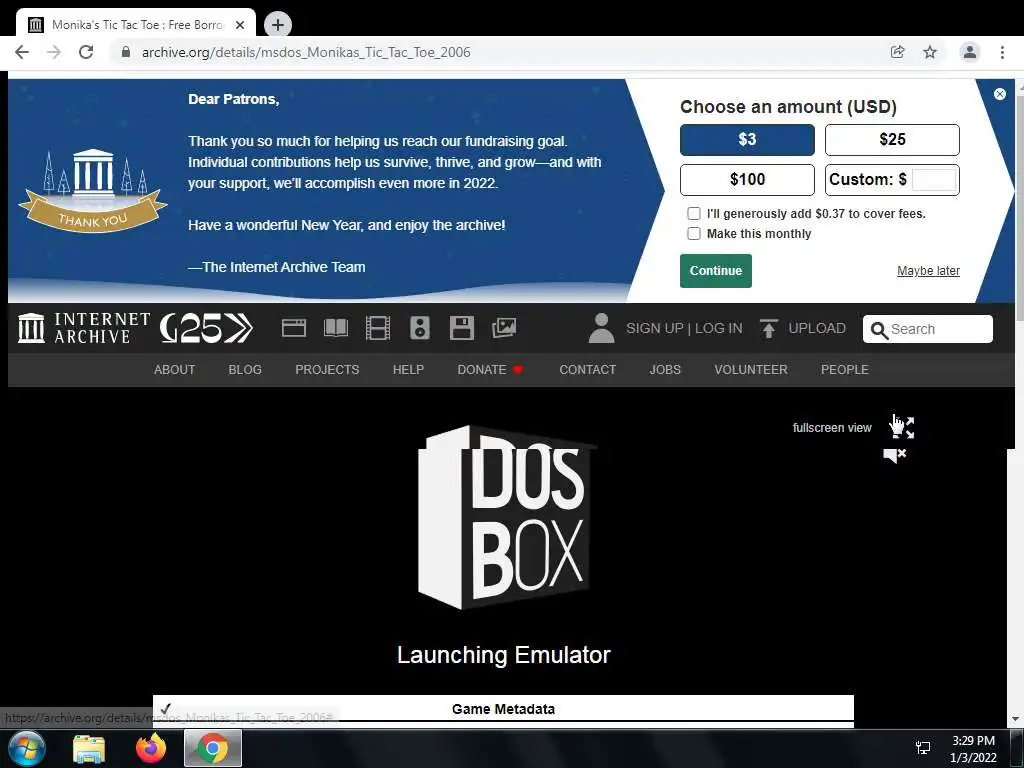Select the Monika's Tic Tac Toe tab
Screen dimensions: 1024x768
(136, 25)
